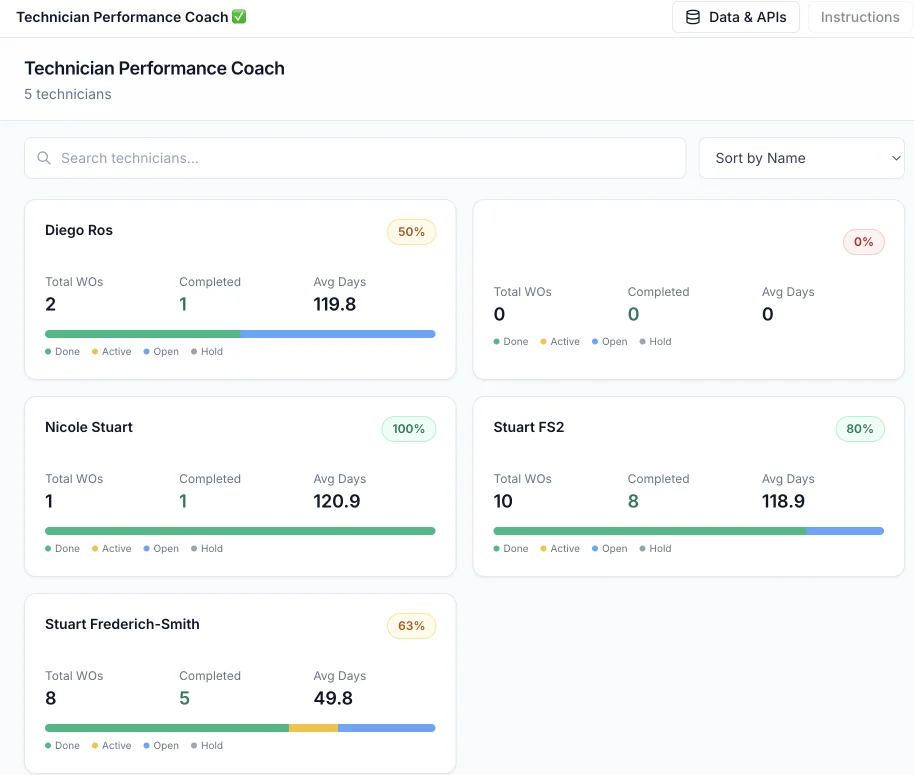Open the Sort by Name dropdown

pyautogui.click(x=800, y=158)
